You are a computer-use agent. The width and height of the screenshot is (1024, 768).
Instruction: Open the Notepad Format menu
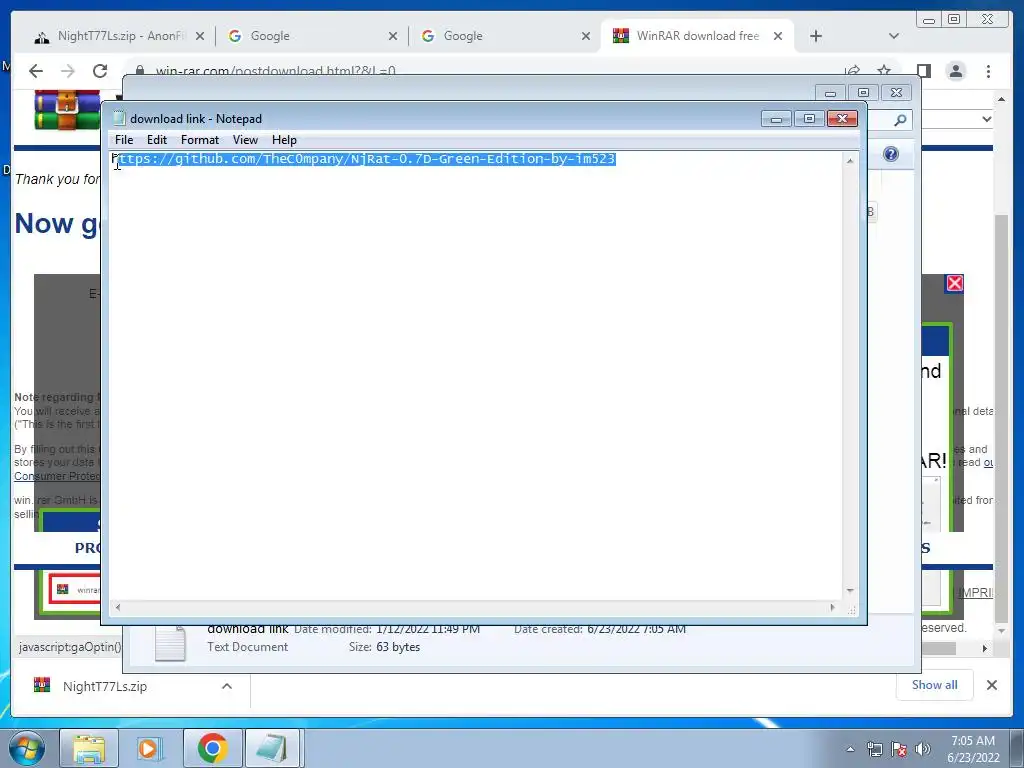[x=200, y=140]
